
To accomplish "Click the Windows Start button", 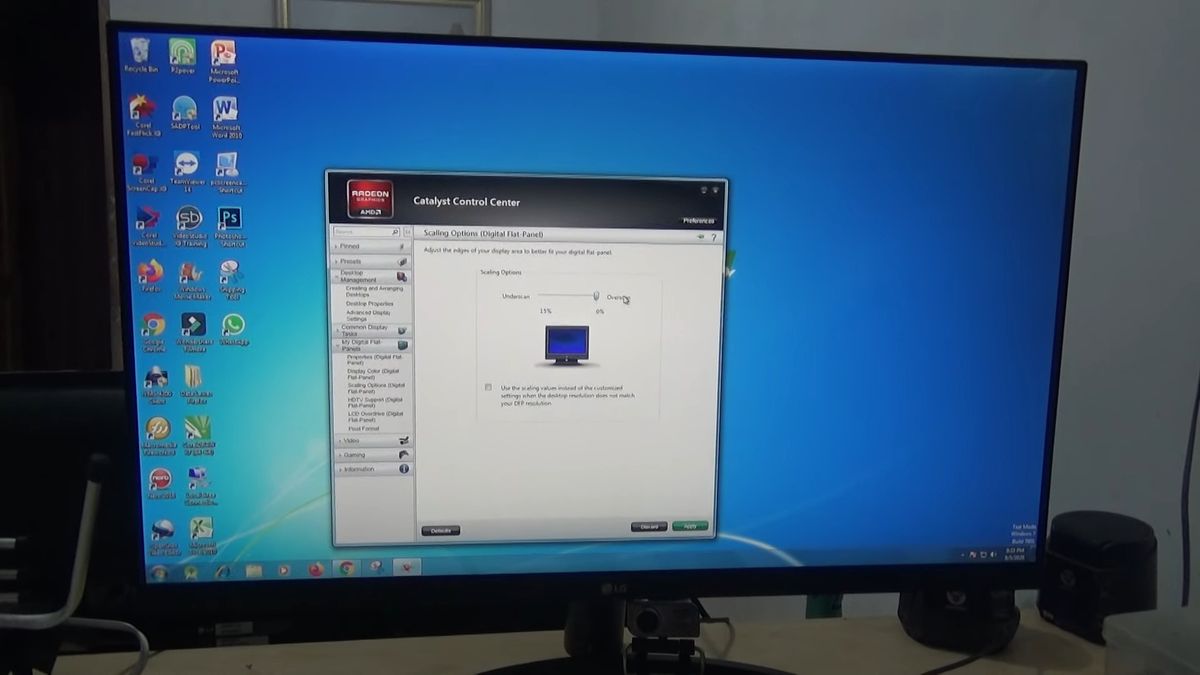I will tap(157, 573).
